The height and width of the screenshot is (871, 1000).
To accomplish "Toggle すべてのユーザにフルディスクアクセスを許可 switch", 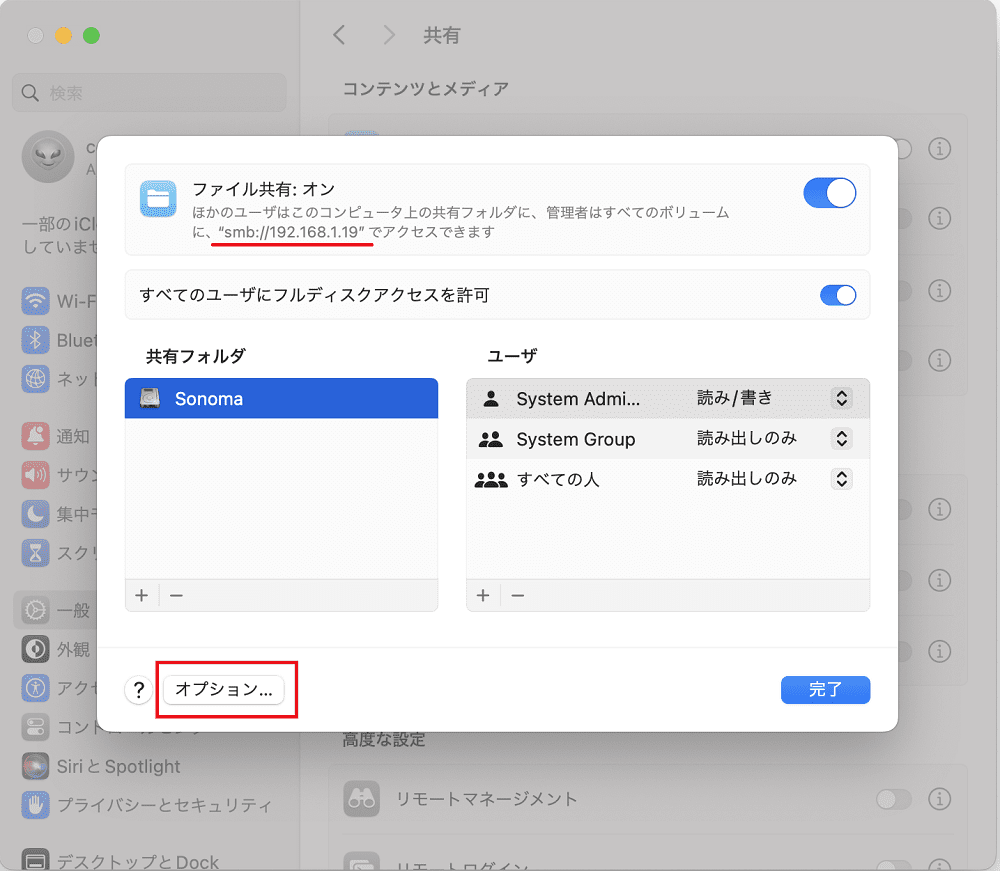I will (837, 295).
